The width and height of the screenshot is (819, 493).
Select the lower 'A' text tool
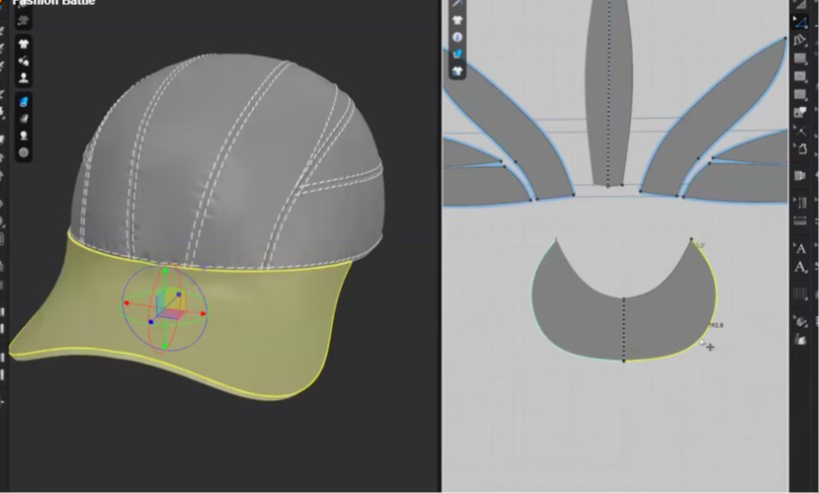tap(800, 268)
